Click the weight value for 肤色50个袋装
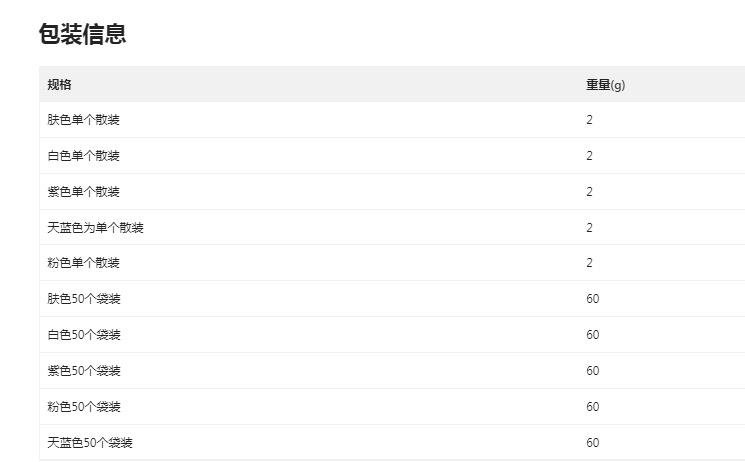Viewport: 745px width, 462px height. [593, 299]
